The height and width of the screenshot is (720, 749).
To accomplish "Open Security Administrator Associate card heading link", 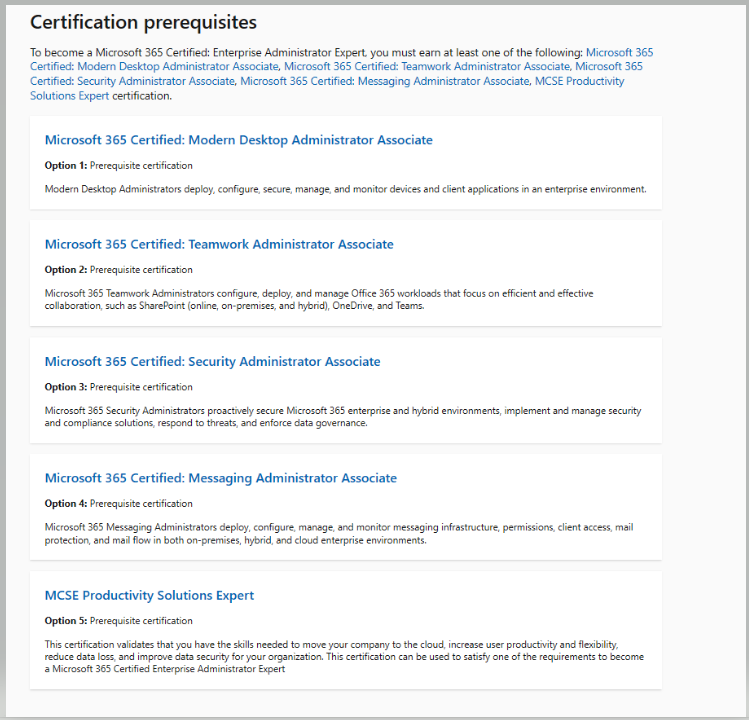I will [212, 362].
